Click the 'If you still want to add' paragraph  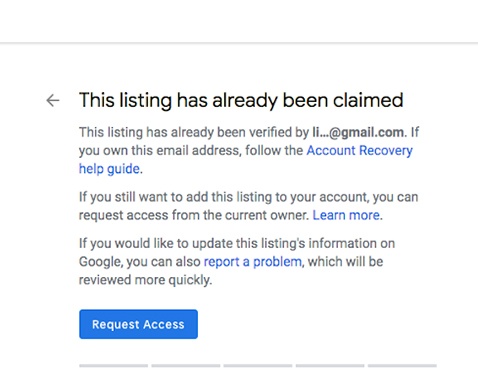coord(248,206)
